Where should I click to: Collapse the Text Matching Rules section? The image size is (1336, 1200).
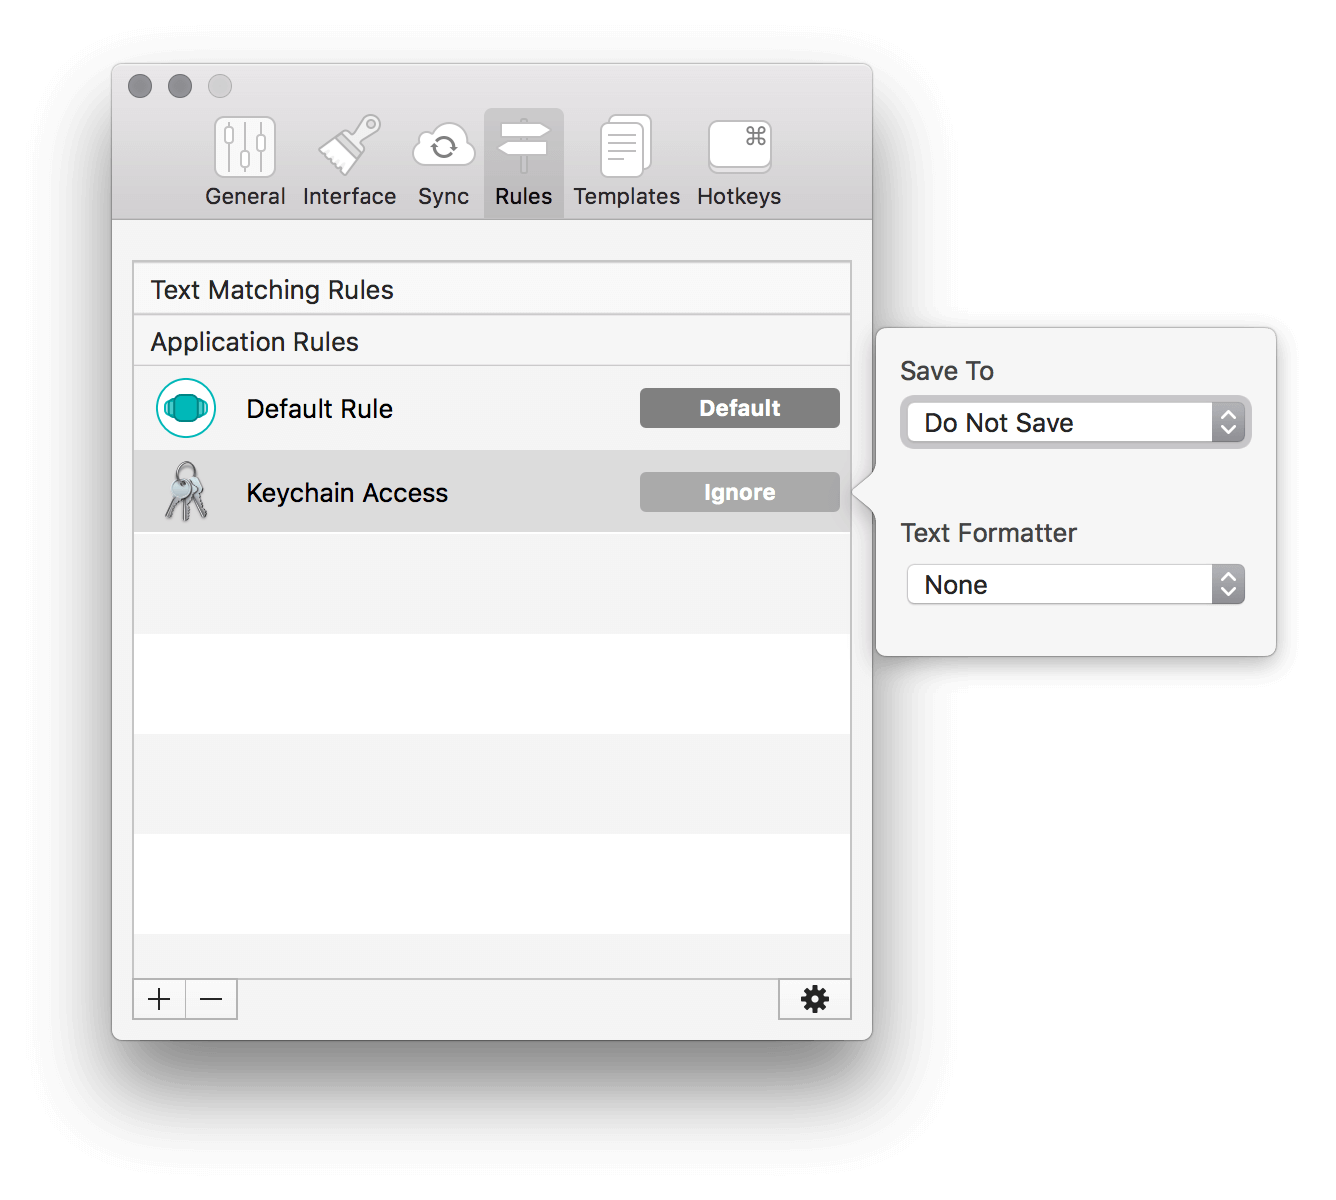[272, 290]
